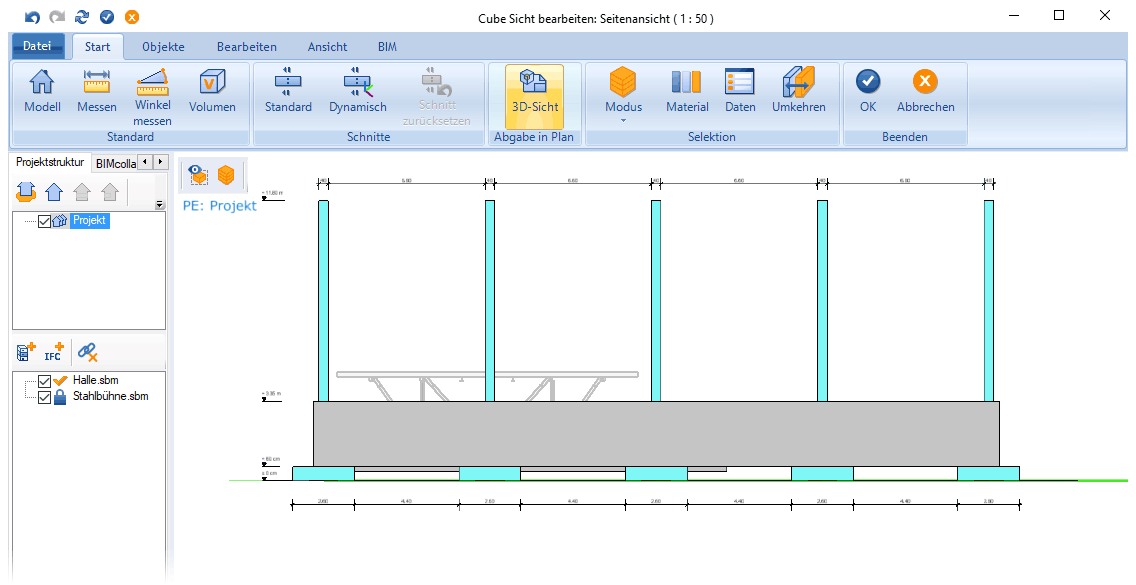Select the Projektstruktur panel tab

click(x=50, y=162)
